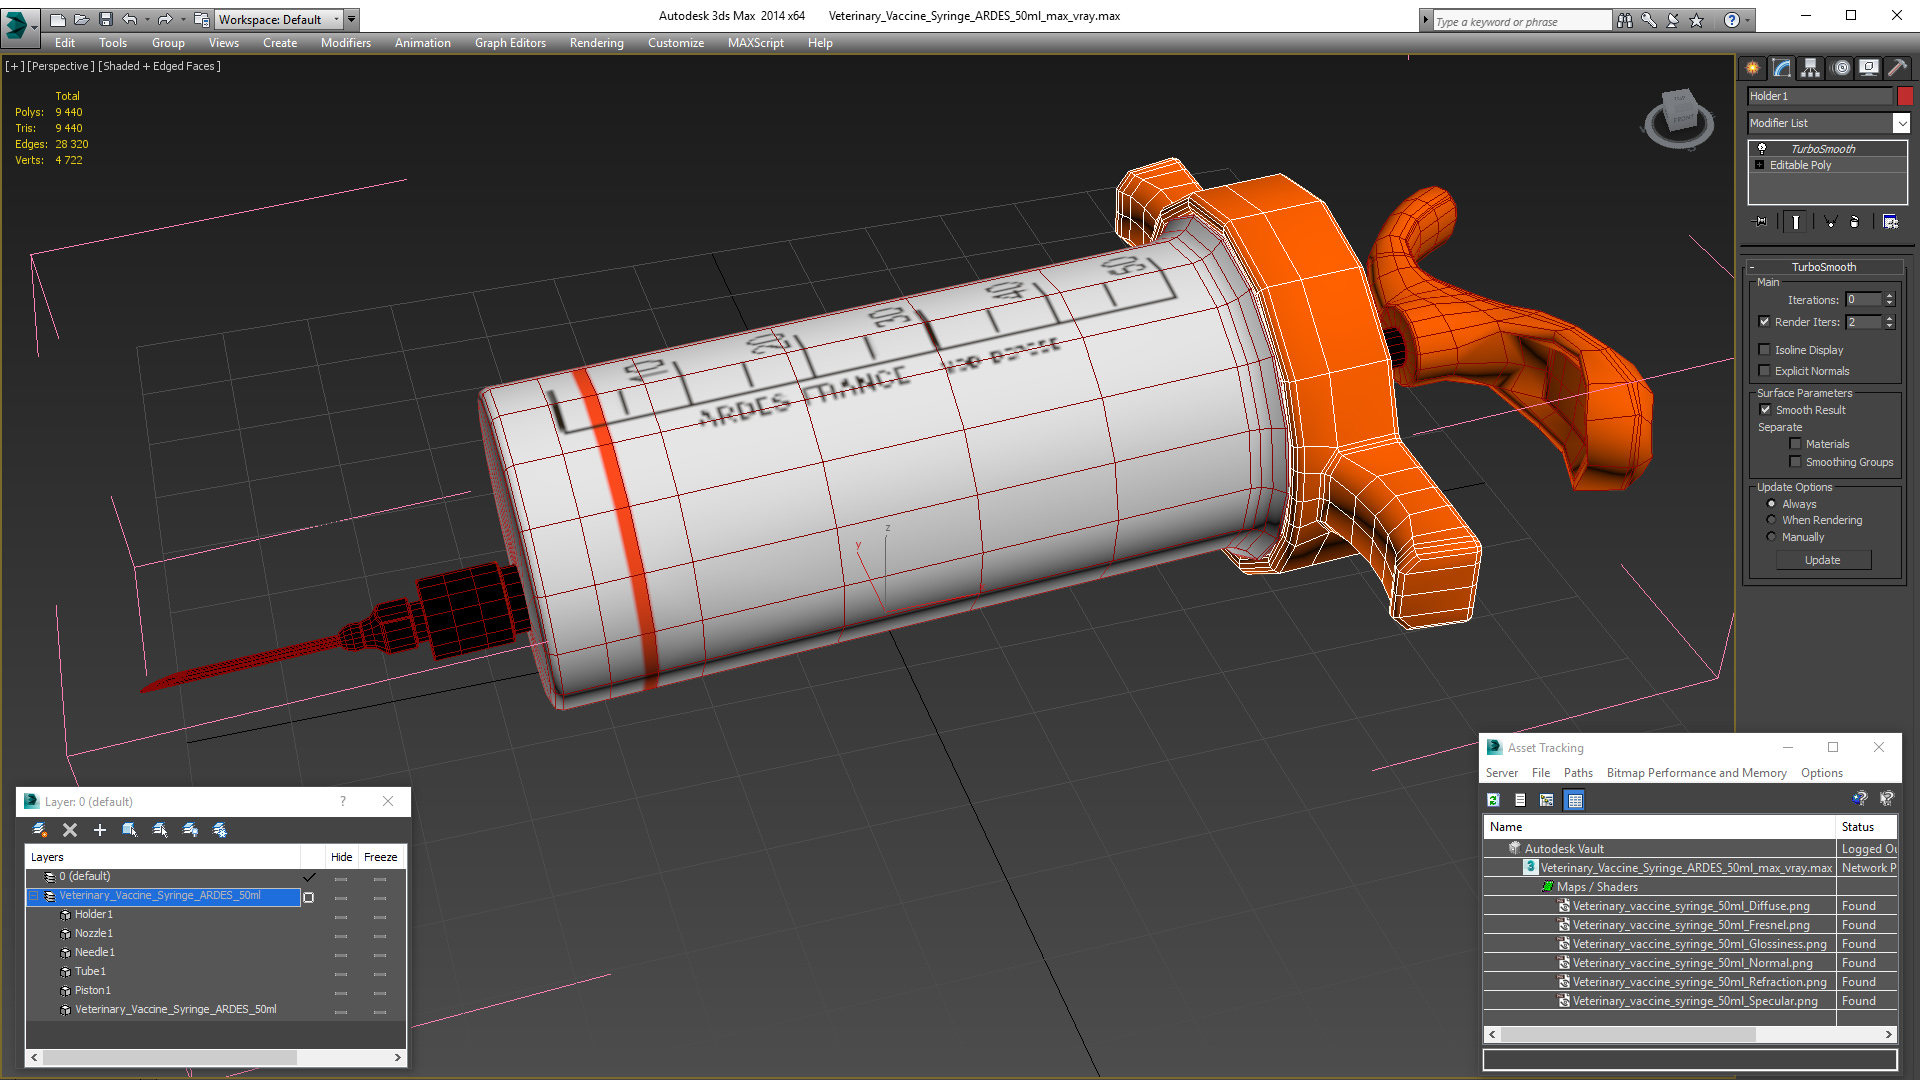Open the Utilities command panel tab

point(1897,68)
